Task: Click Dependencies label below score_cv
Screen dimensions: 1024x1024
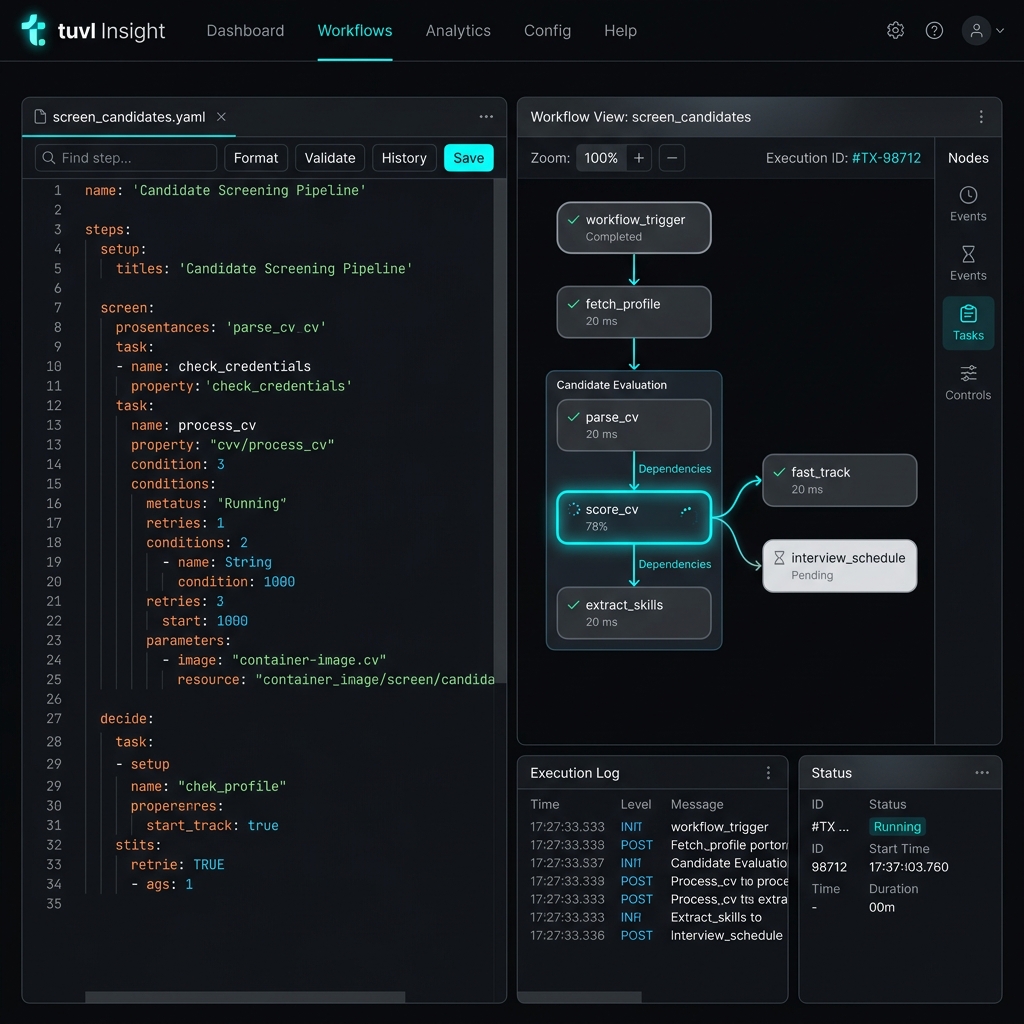Action: tap(675, 564)
